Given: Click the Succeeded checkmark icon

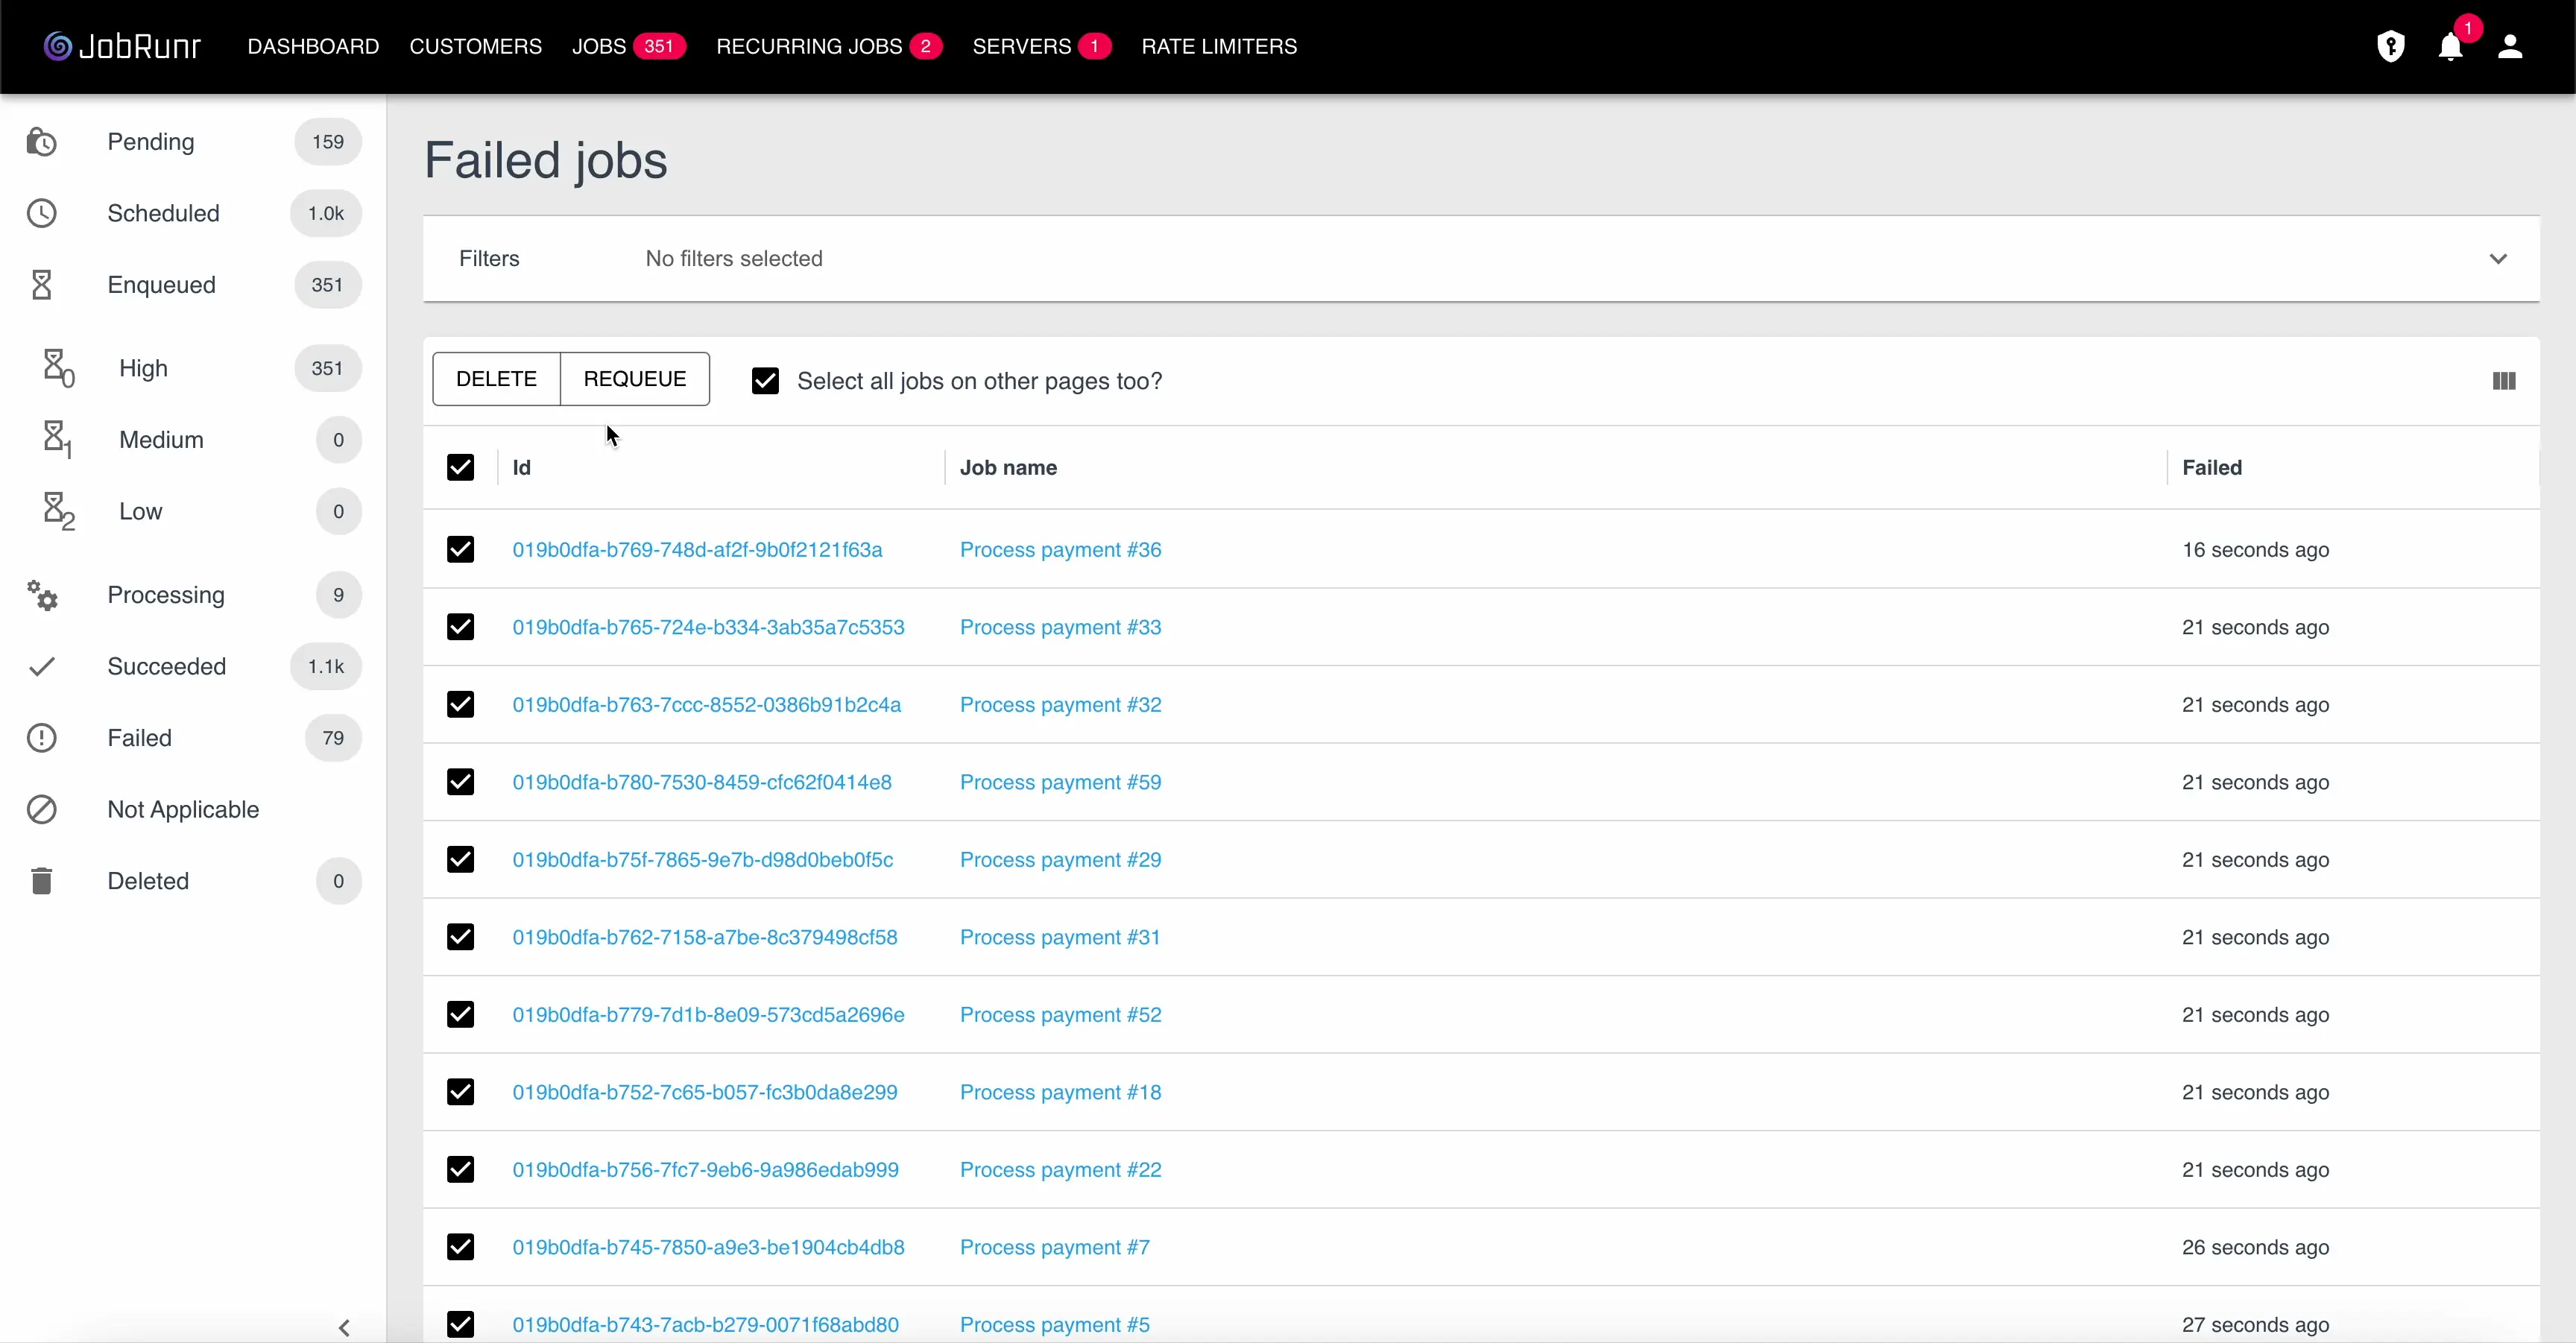Looking at the screenshot, I should pyautogui.click(x=41, y=666).
